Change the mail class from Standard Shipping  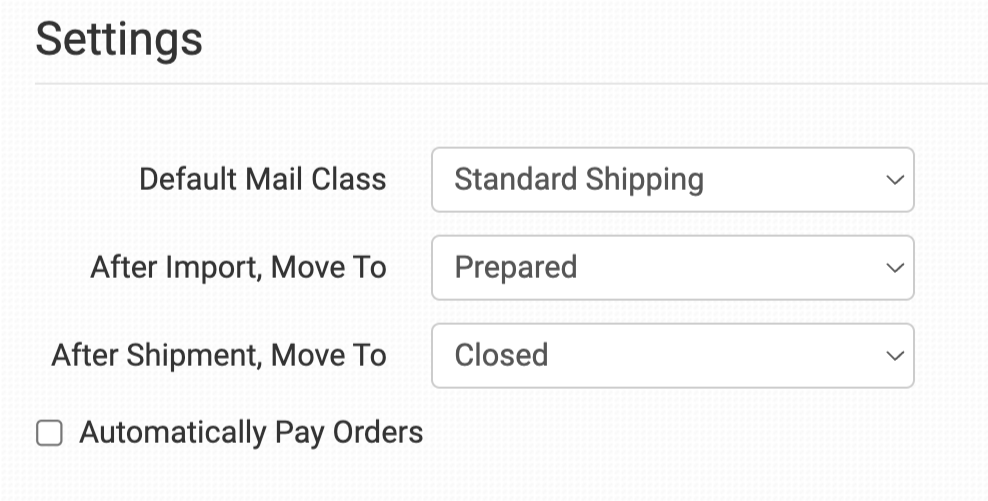672,180
